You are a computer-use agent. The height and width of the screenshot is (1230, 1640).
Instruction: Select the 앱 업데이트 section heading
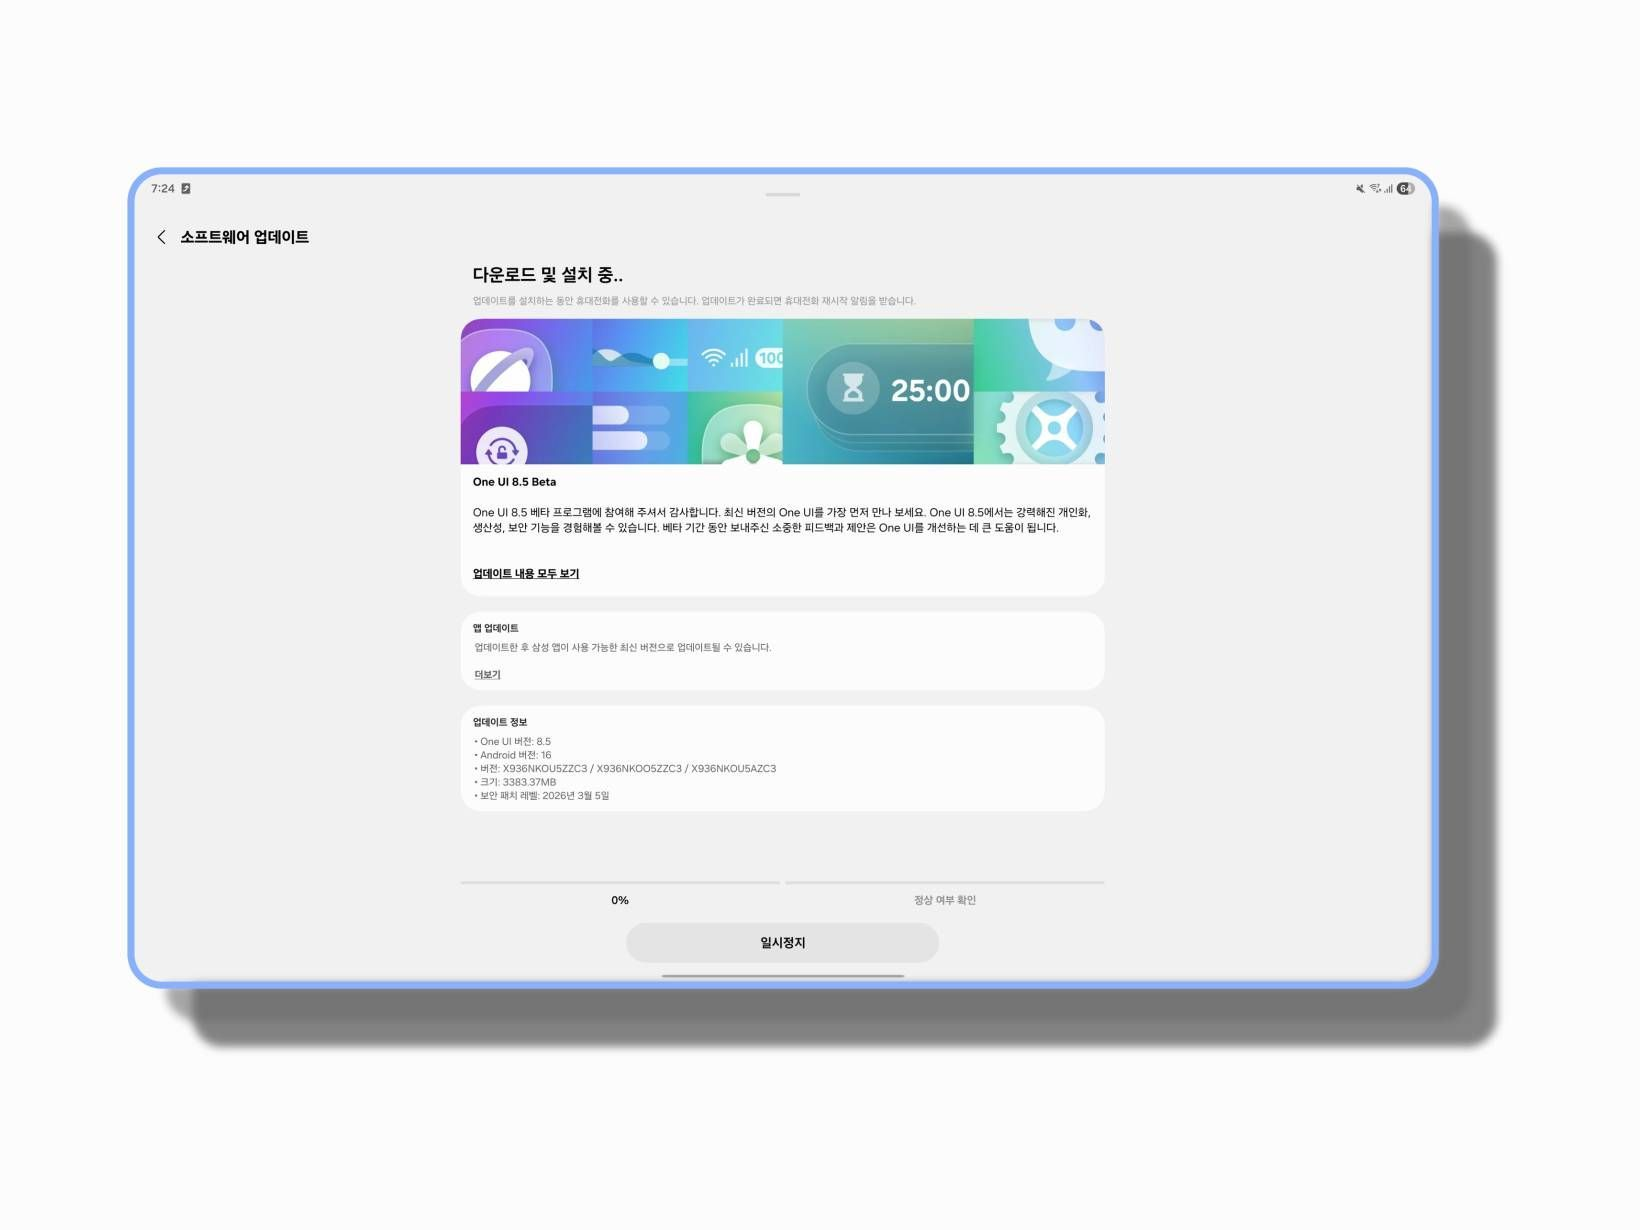click(x=496, y=628)
